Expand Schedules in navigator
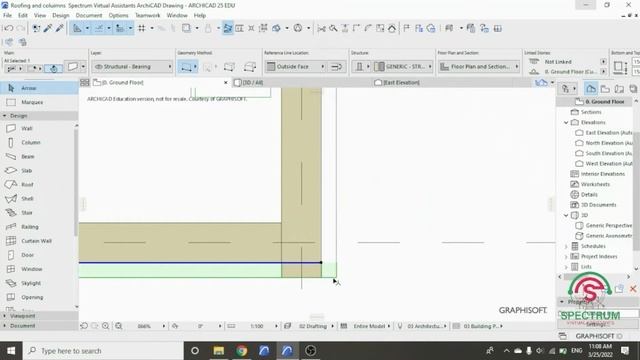The image size is (640, 360). point(566,246)
